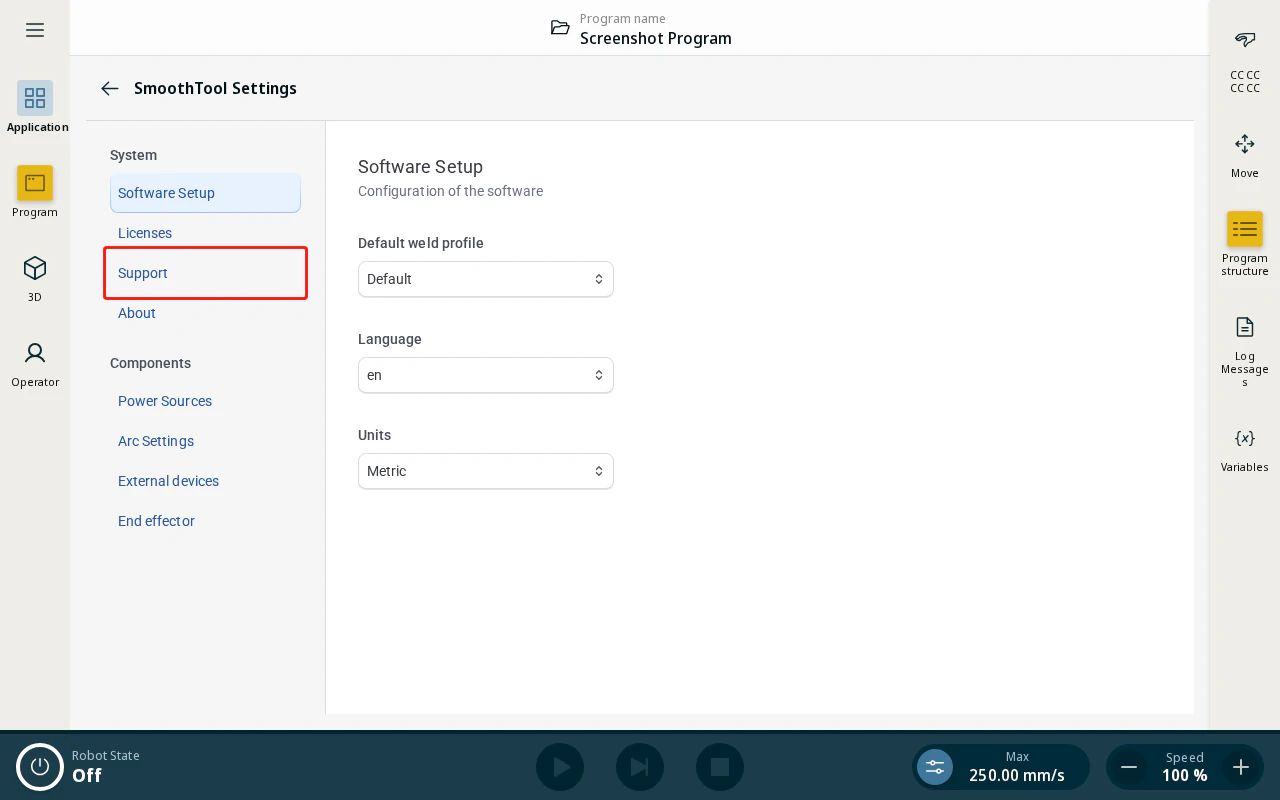
Task: Open the freedrive CC CC panel
Action: coord(1245,60)
